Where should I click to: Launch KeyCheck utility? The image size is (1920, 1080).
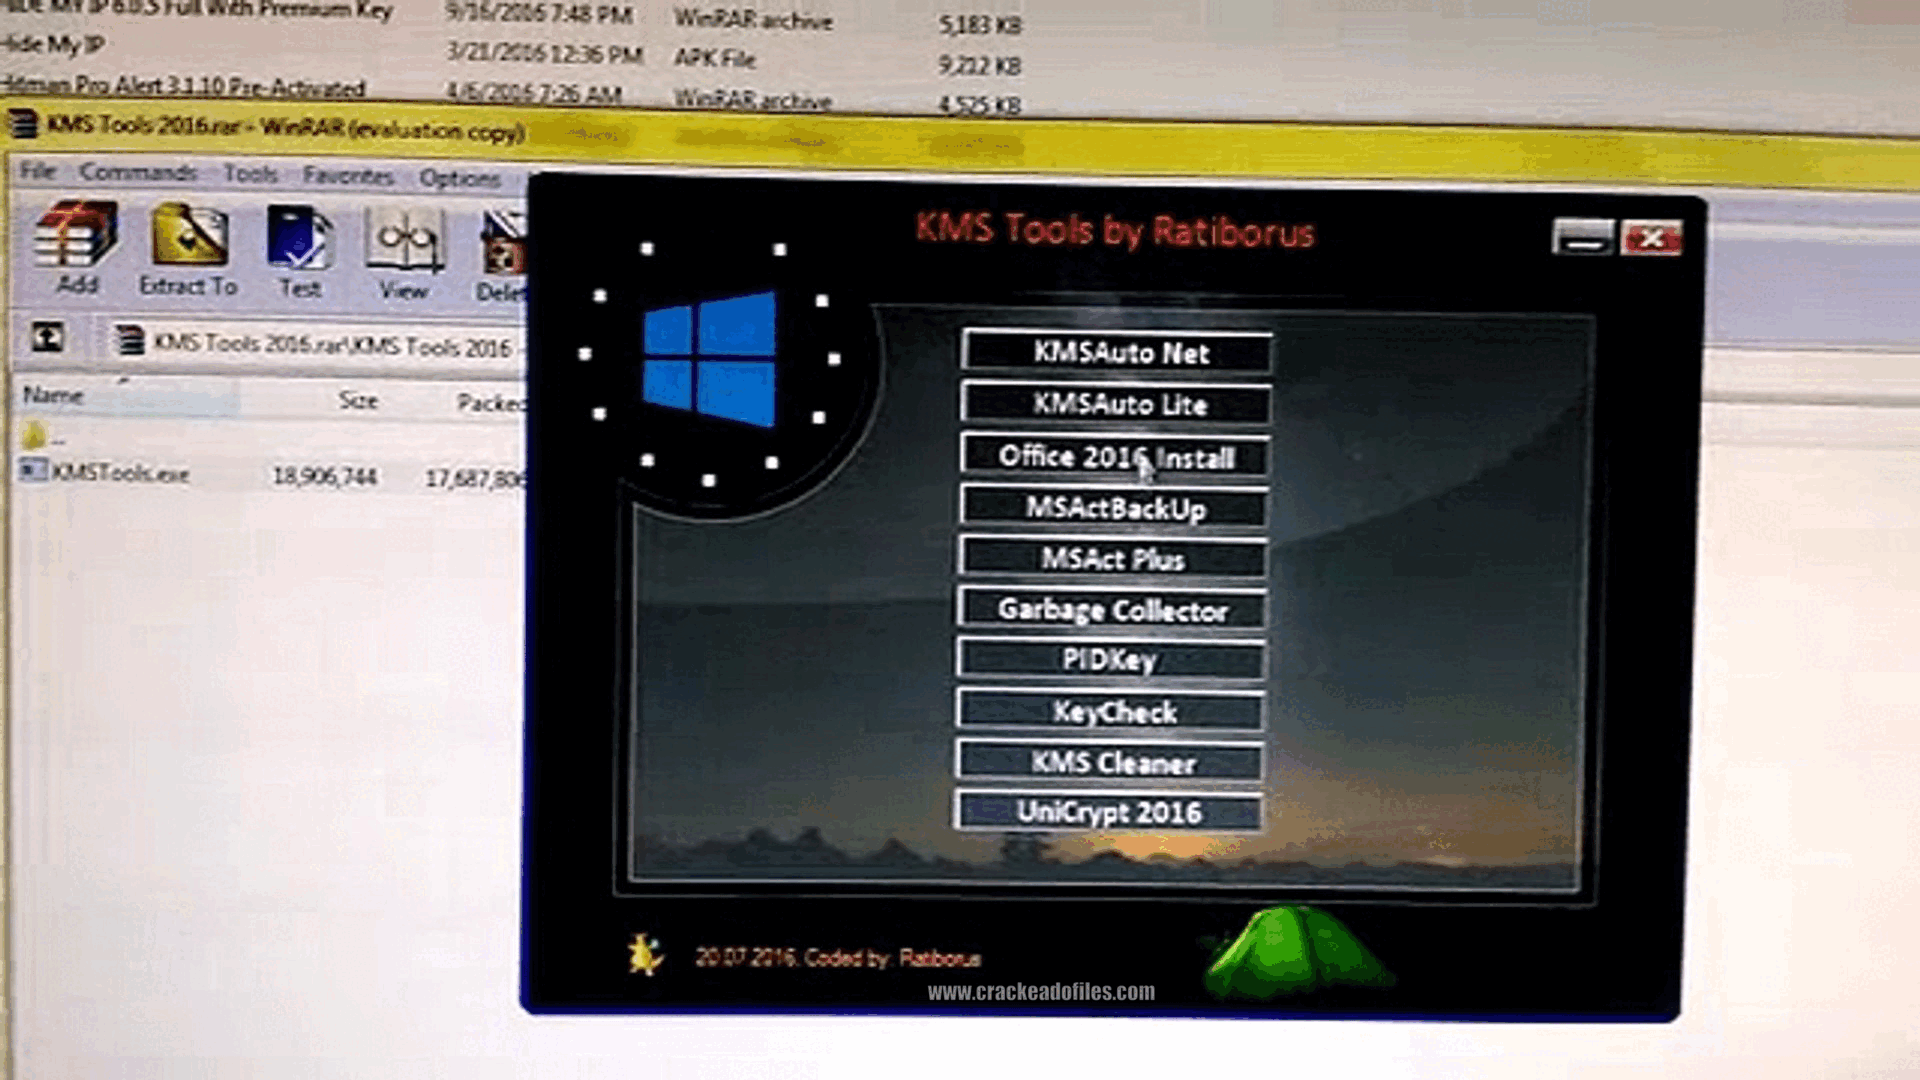[x=1110, y=711]
